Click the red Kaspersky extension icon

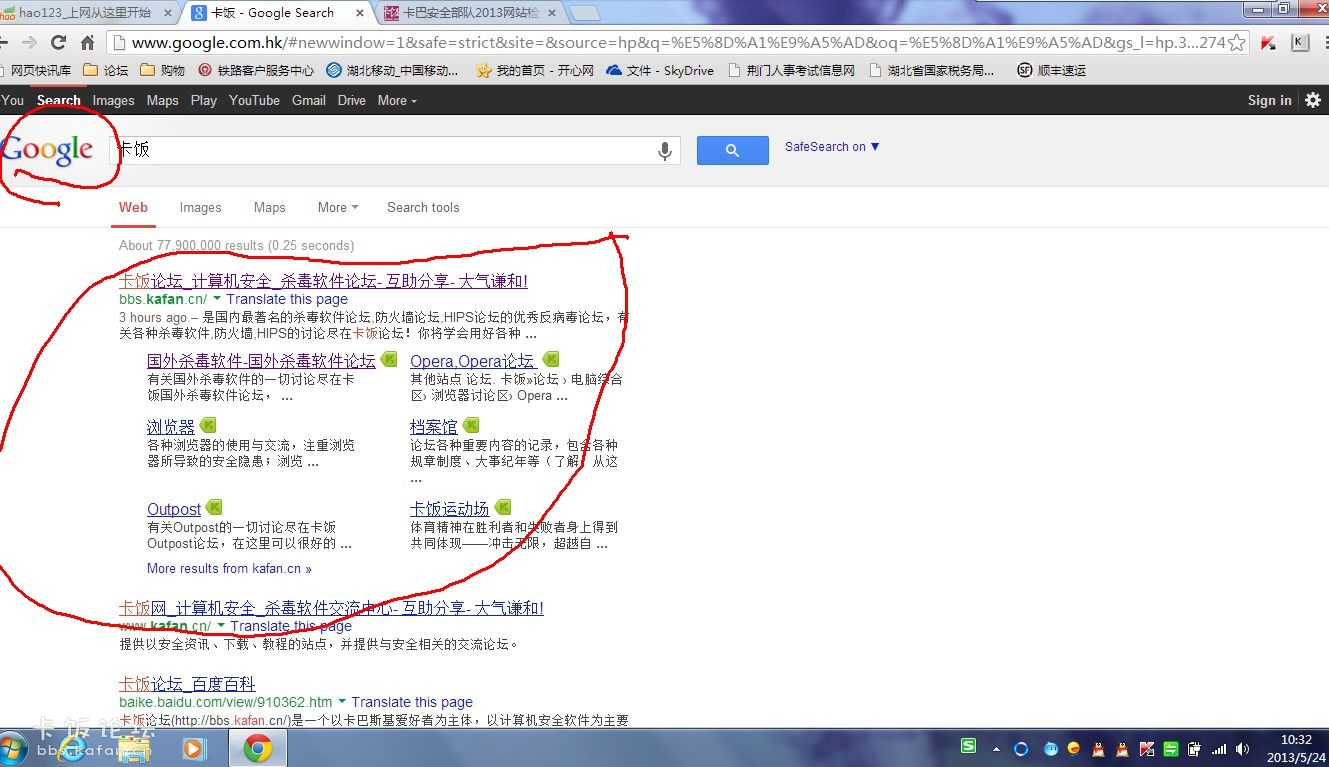tap(1268, 43)
